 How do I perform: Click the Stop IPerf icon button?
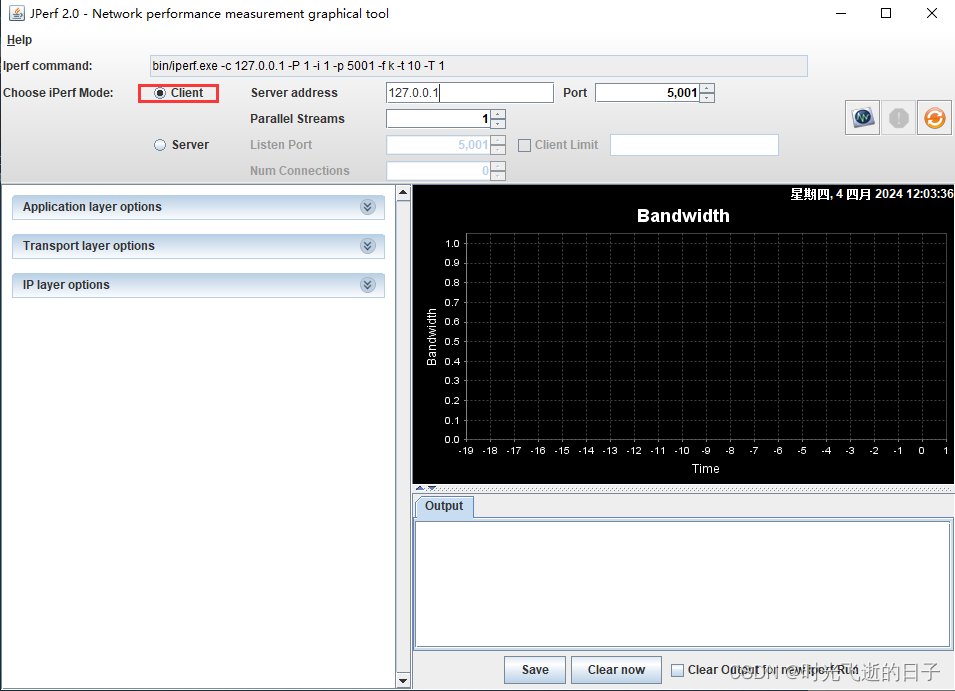(x=898, y=118)
